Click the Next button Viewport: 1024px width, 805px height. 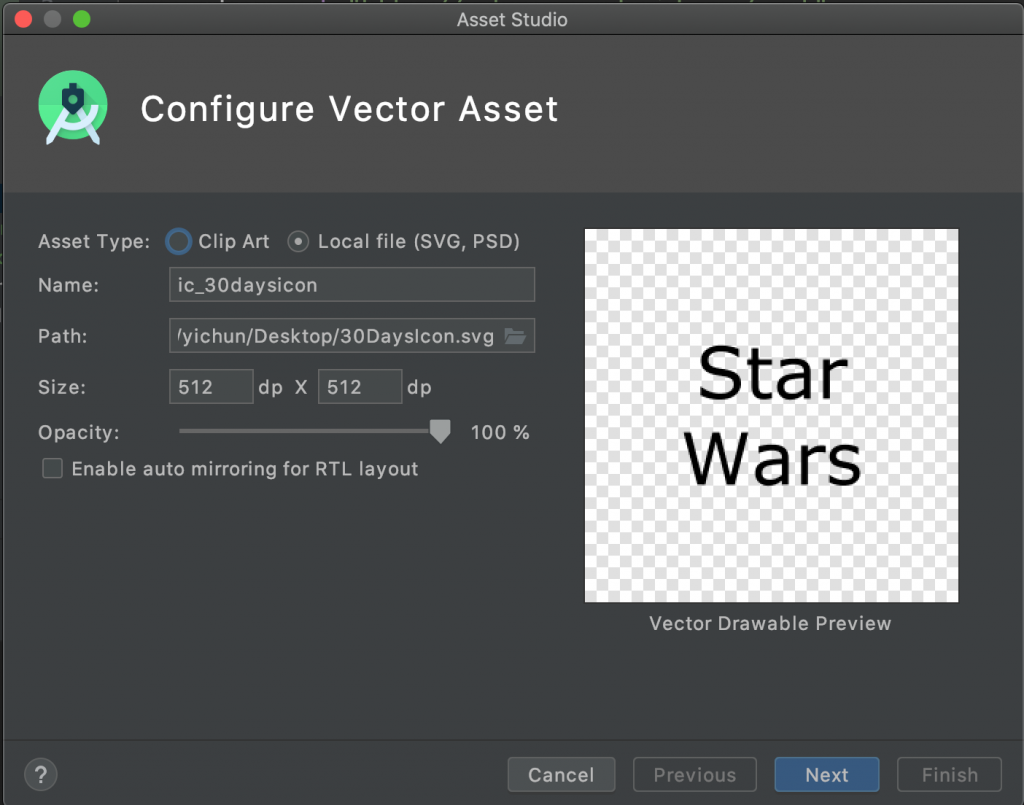[827, 774]
